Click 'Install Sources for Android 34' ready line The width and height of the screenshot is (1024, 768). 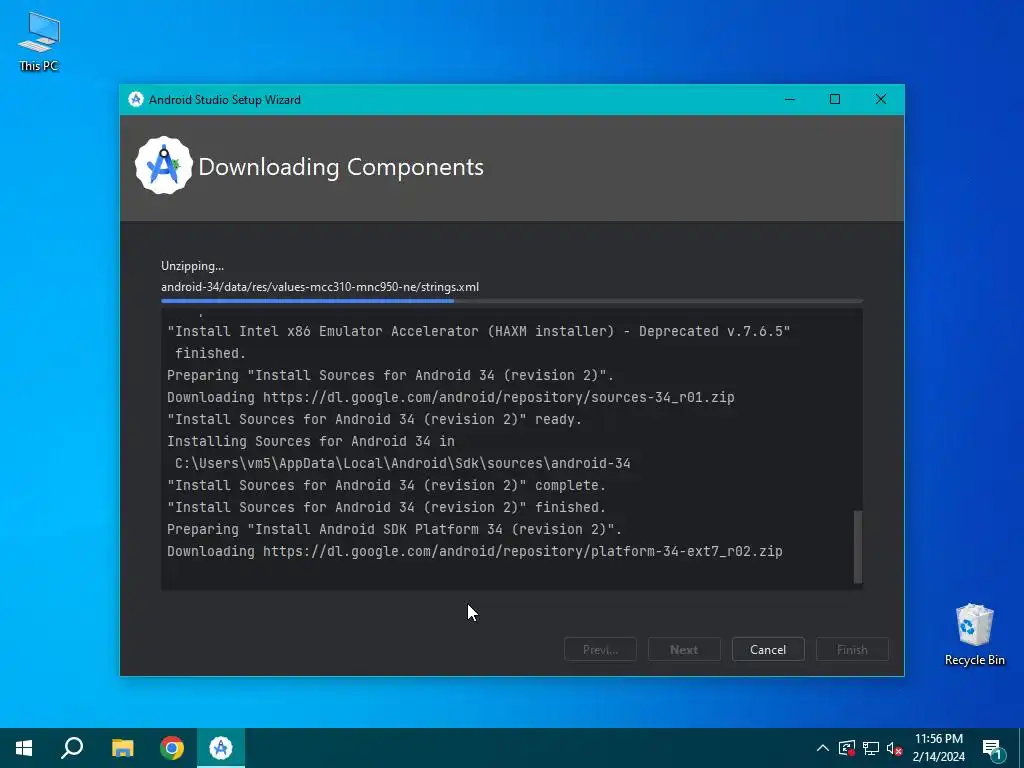(x=374, y=419)
